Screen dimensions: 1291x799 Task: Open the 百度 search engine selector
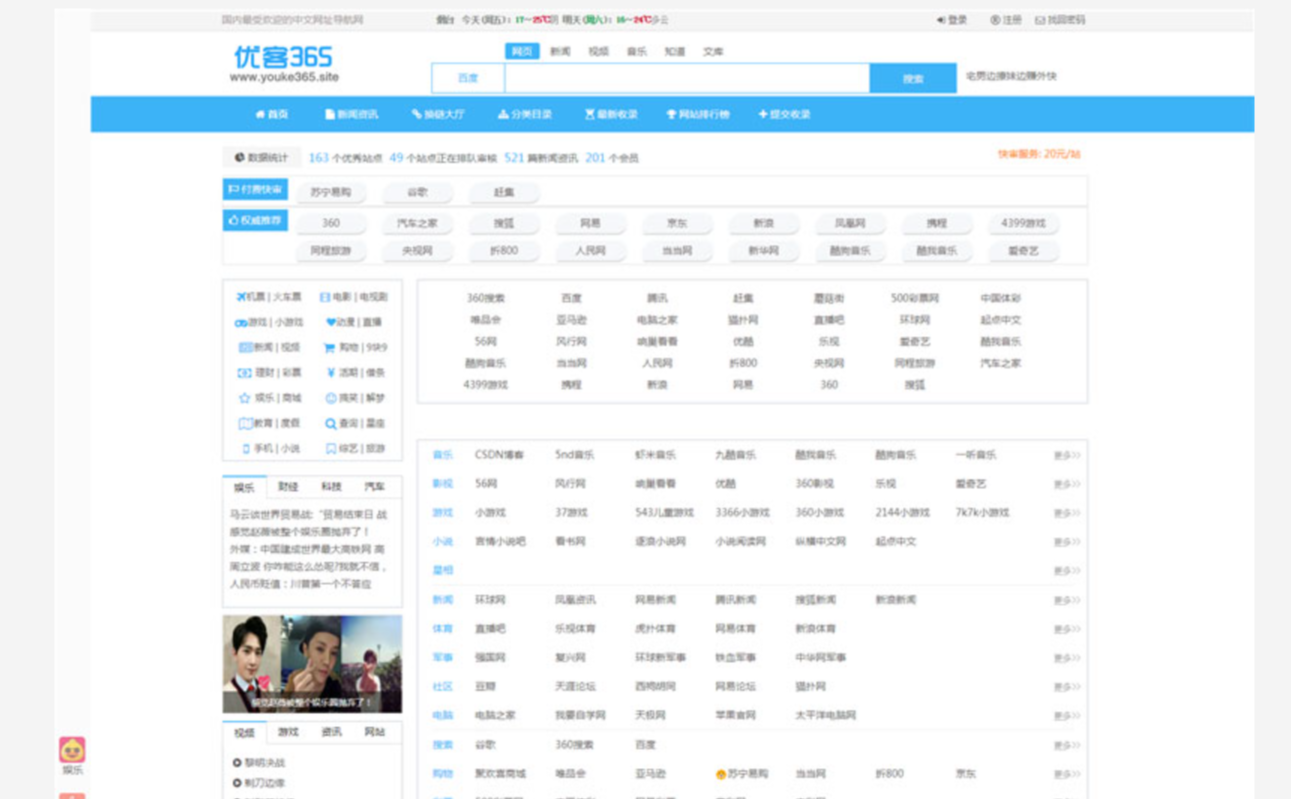tap(468, 78)
